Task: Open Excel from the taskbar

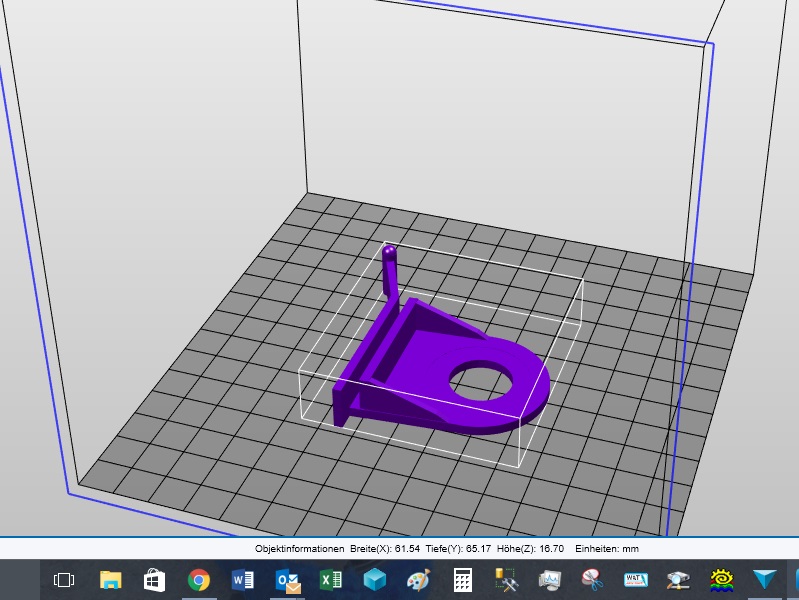Action: point(331,580)
